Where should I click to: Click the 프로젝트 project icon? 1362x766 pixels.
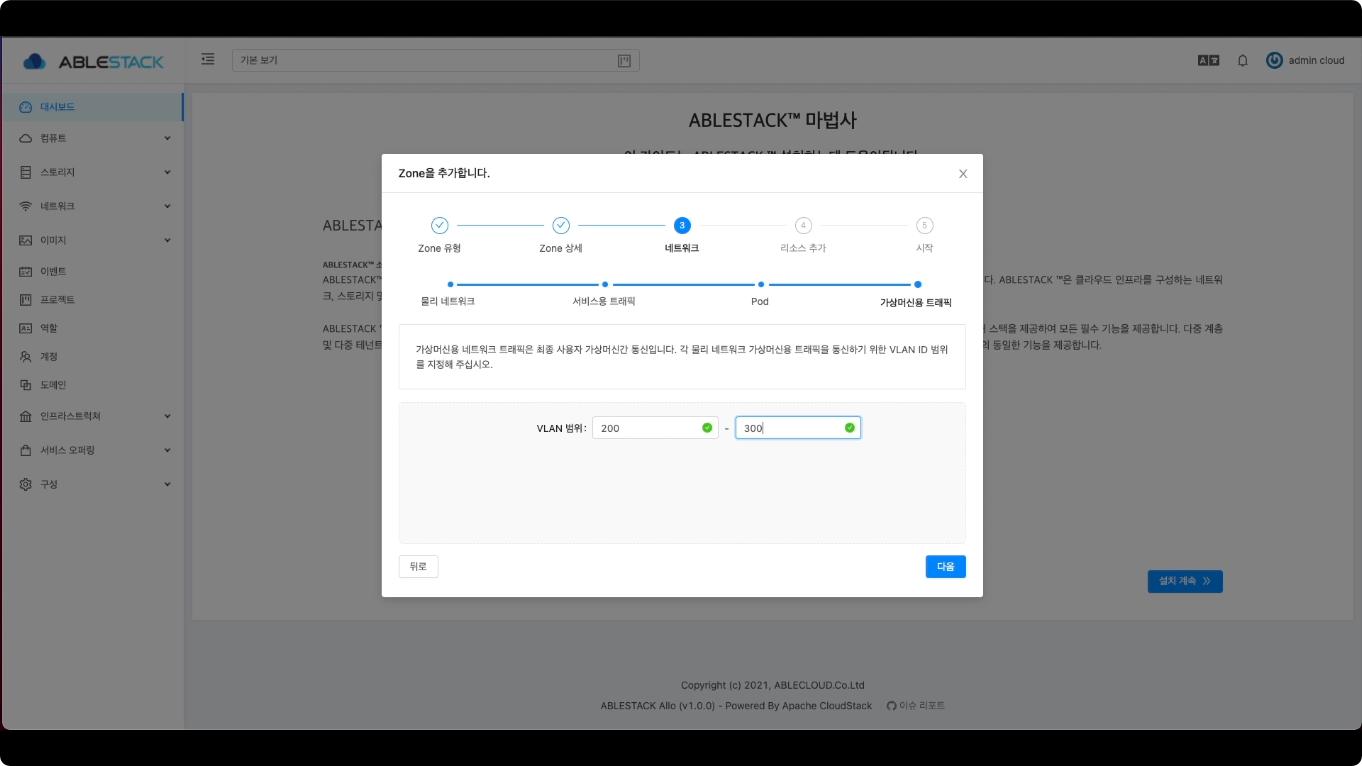click(26, 300)
